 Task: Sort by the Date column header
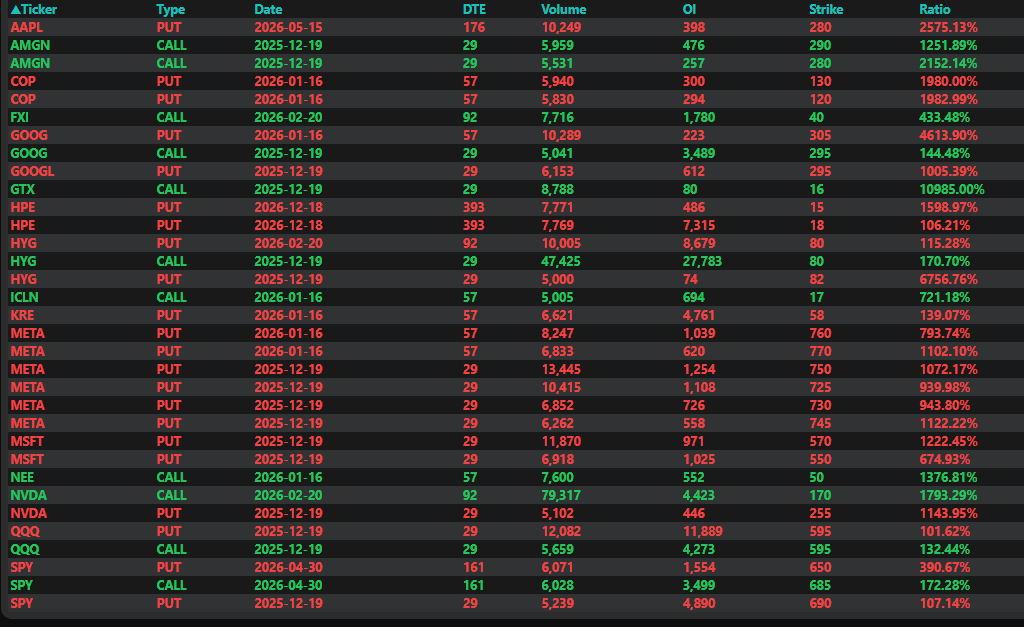click(268, 9)
